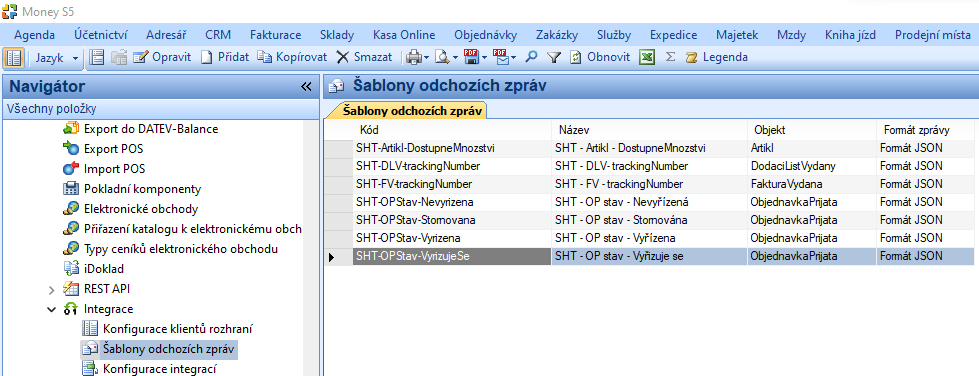The height and width of the screenshot is (376, 979).
Task: Open the Adresář menu
Action: 166,35
